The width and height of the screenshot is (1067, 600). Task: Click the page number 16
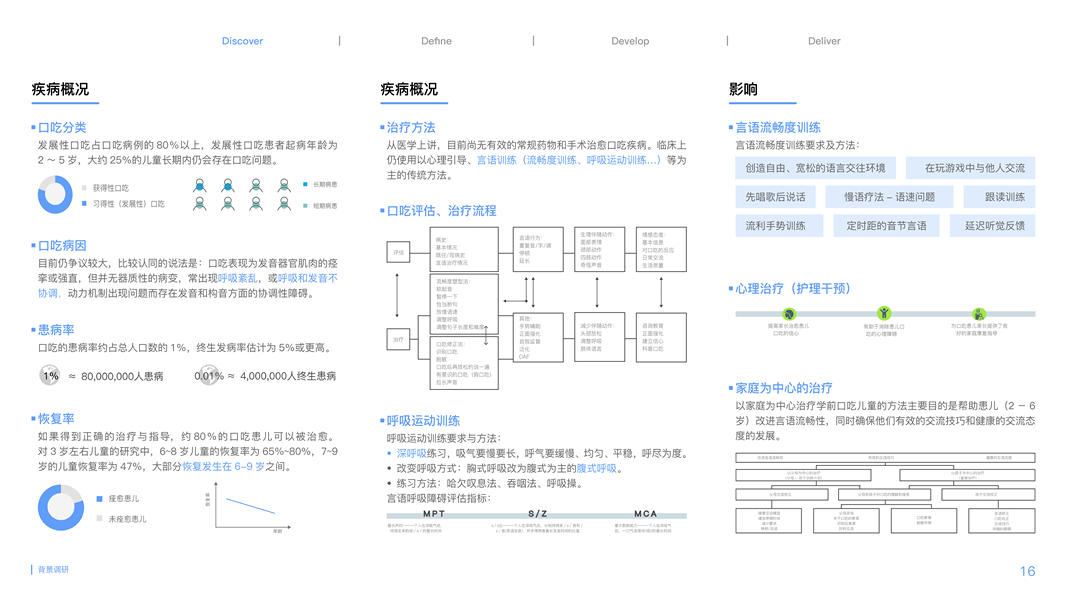[x=1028, y=571]
